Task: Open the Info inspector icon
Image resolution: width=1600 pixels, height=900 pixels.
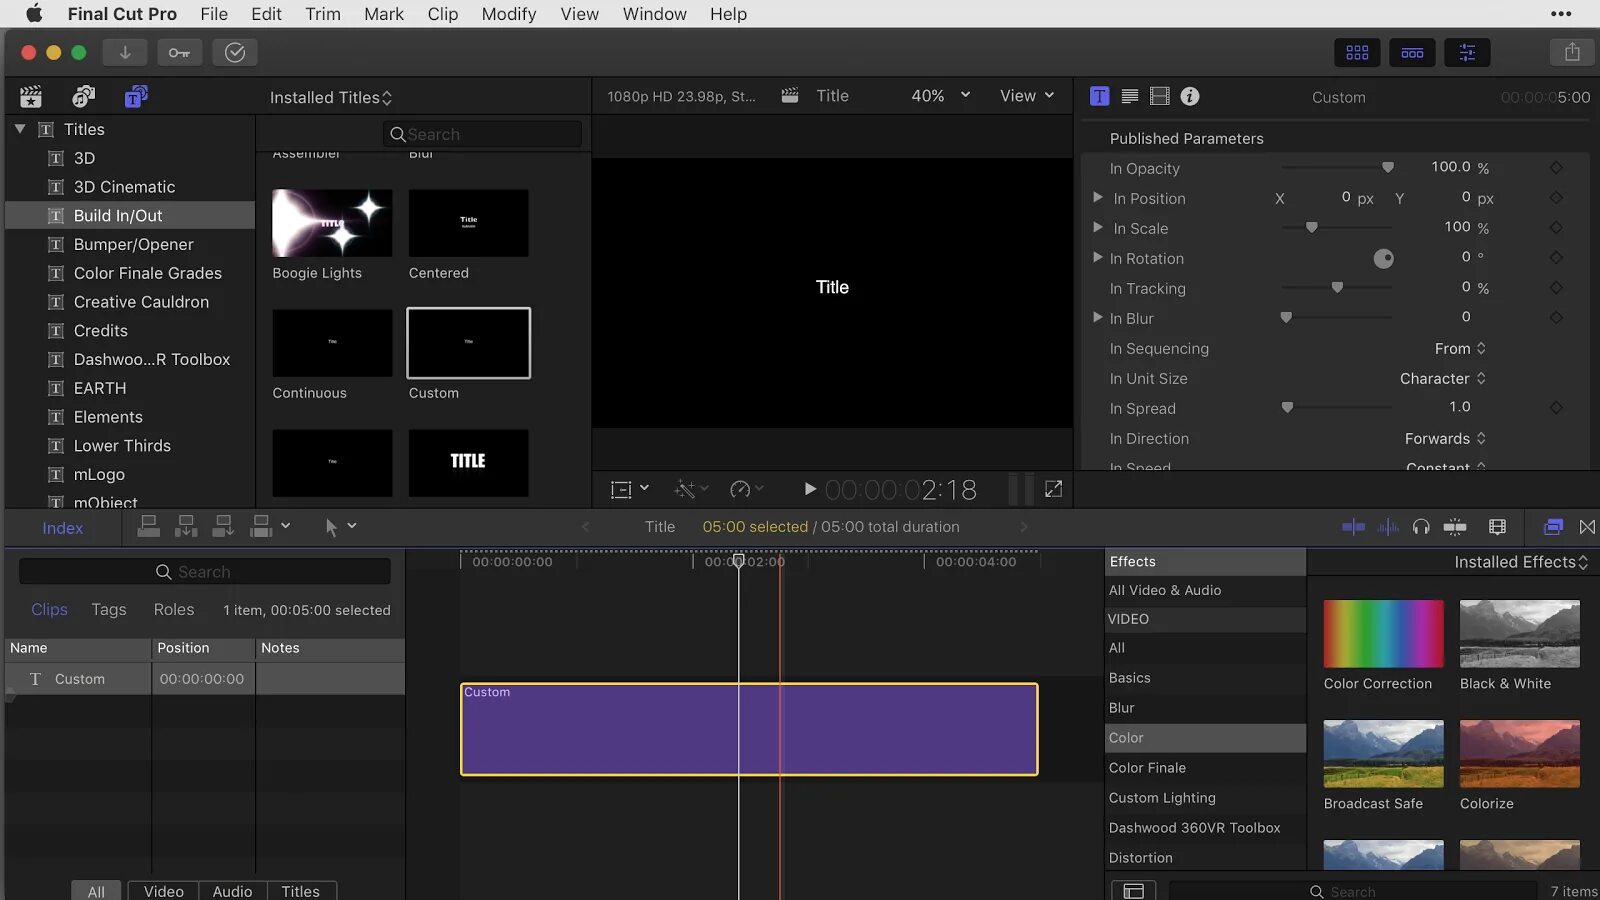Action: (1190, 96)
